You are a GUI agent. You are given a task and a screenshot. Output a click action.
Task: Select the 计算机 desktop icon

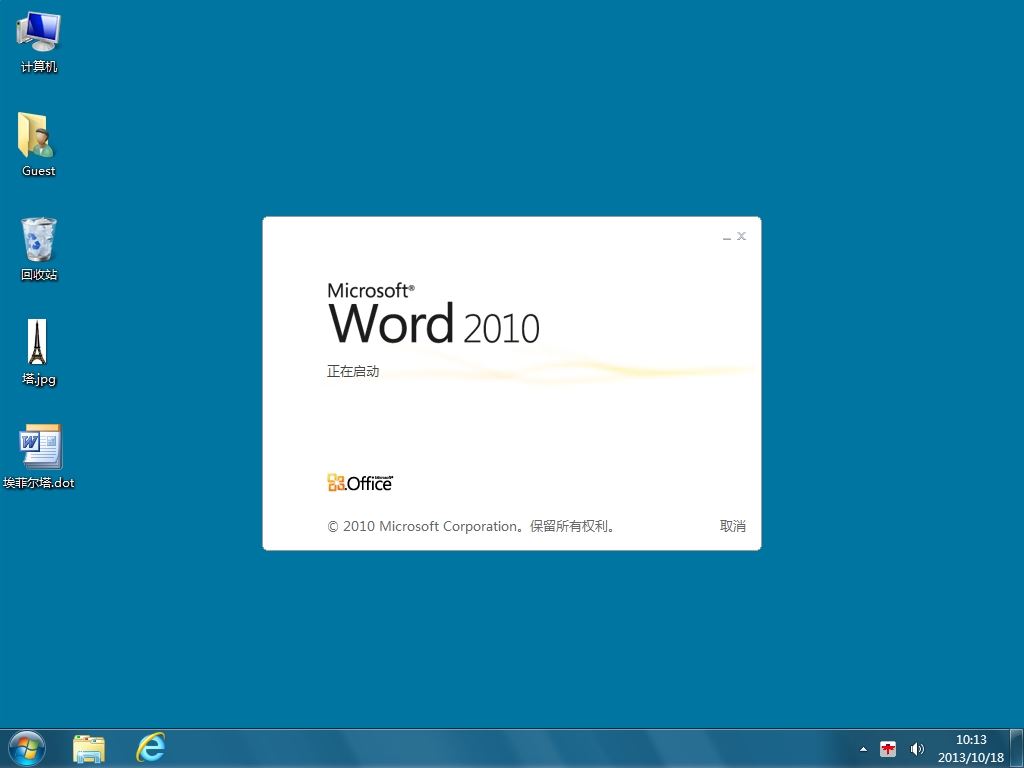point(39,42)
